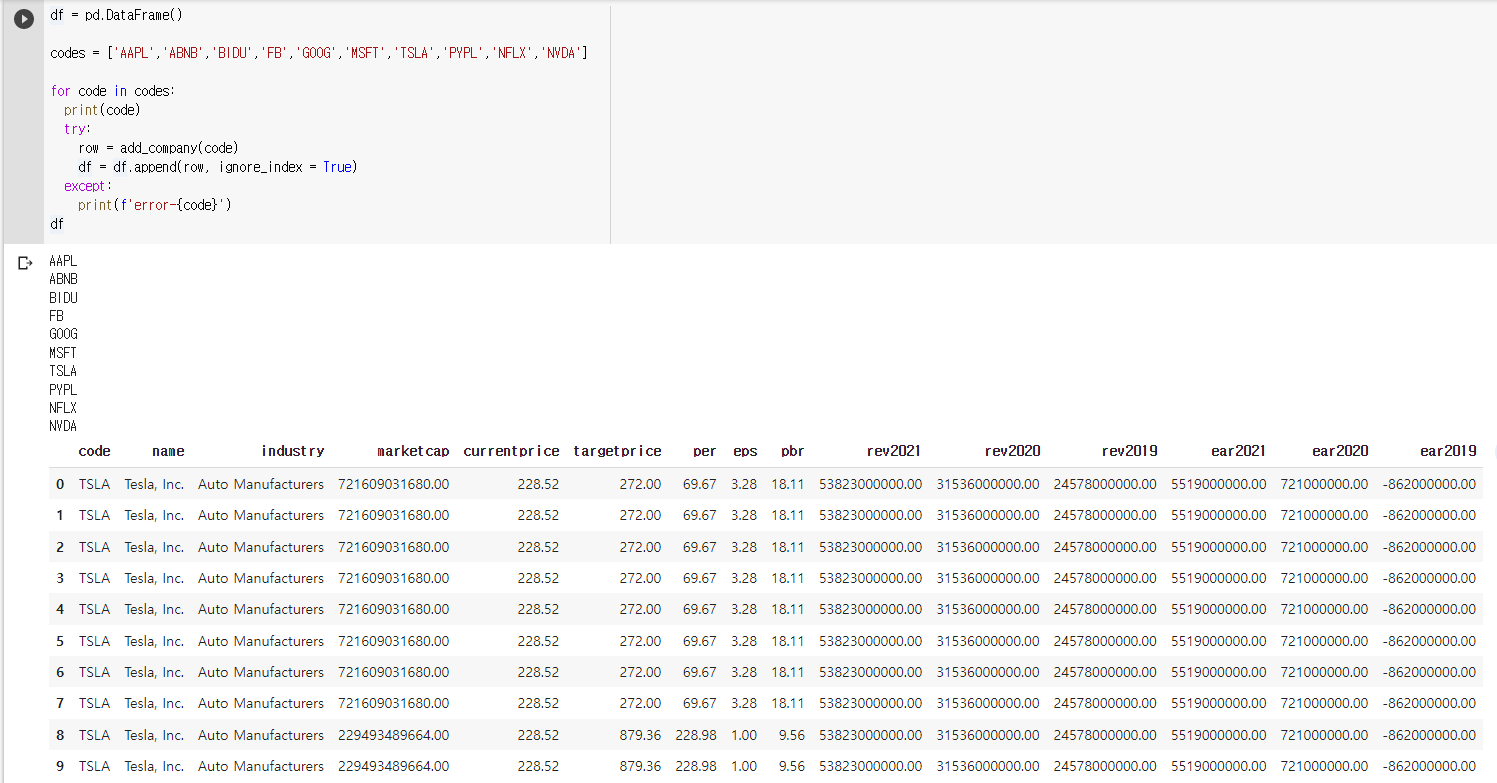Click the 'rev2020' column header
Image resolution: width=1497 pixels, height=783 pixels.
point(1012,451)
